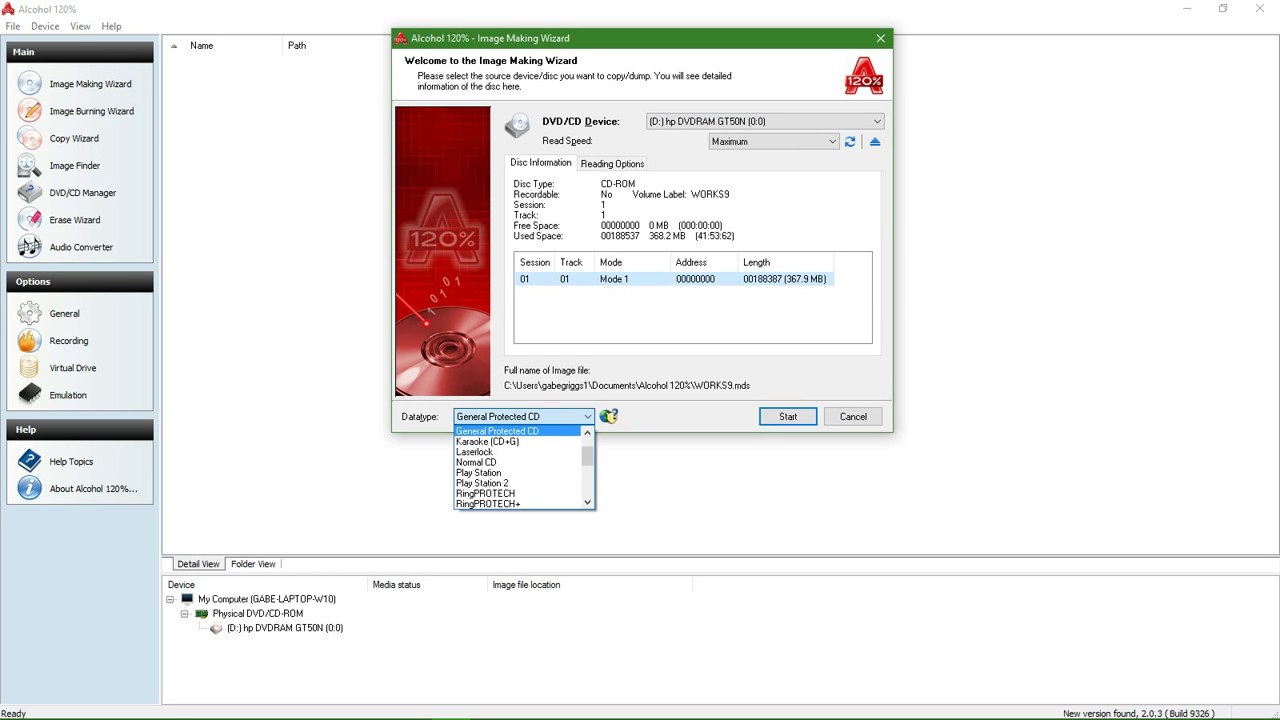
Task: Collapse the Datatype combo box
Action: 587,416
